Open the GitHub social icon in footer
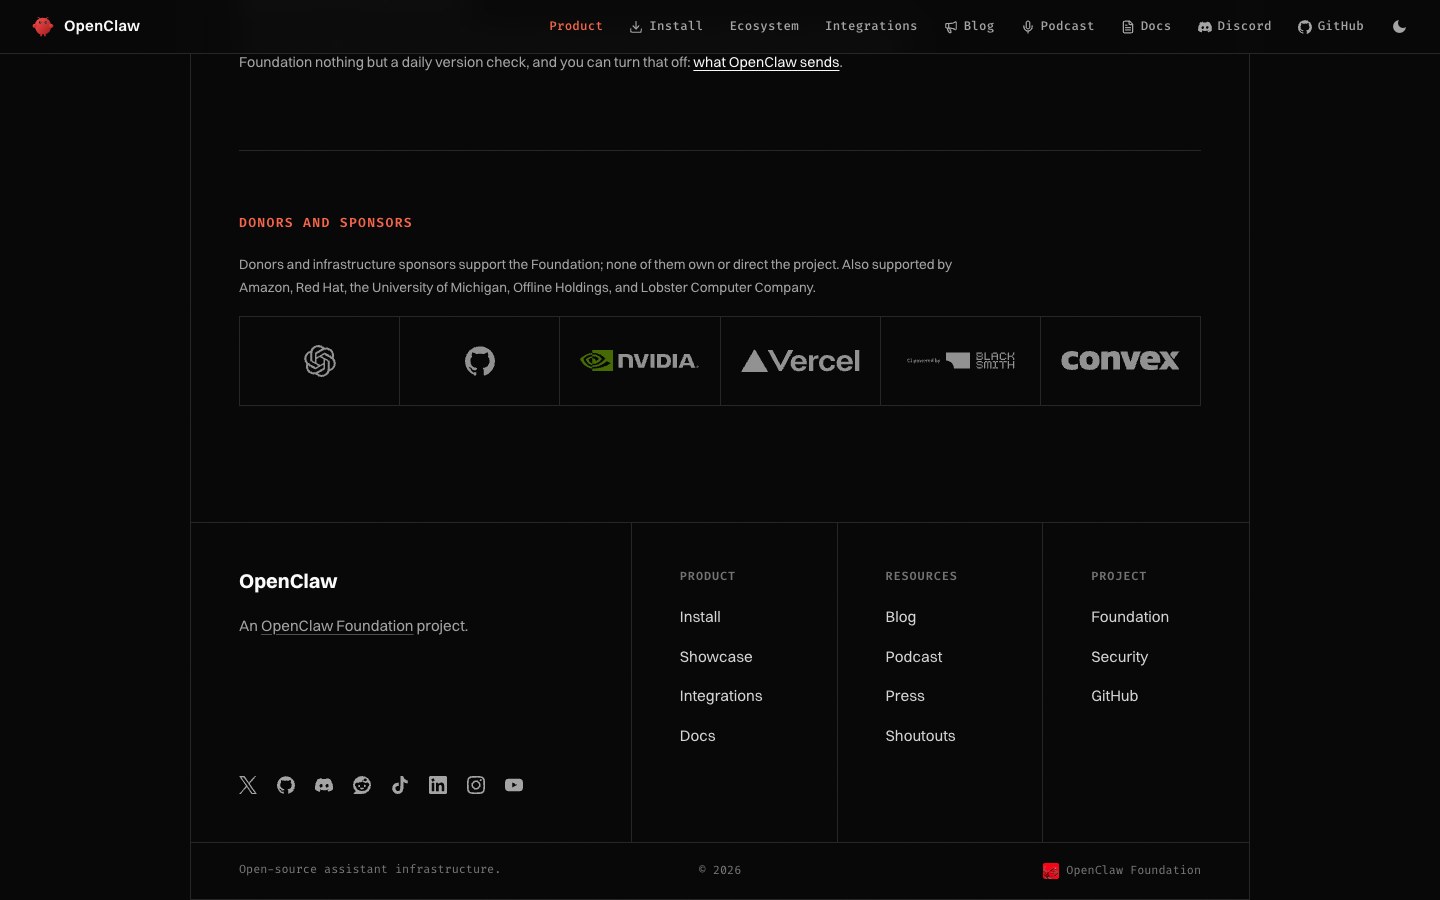The height and width of the screenshot is (900, 1440). (x=286, y=785)
